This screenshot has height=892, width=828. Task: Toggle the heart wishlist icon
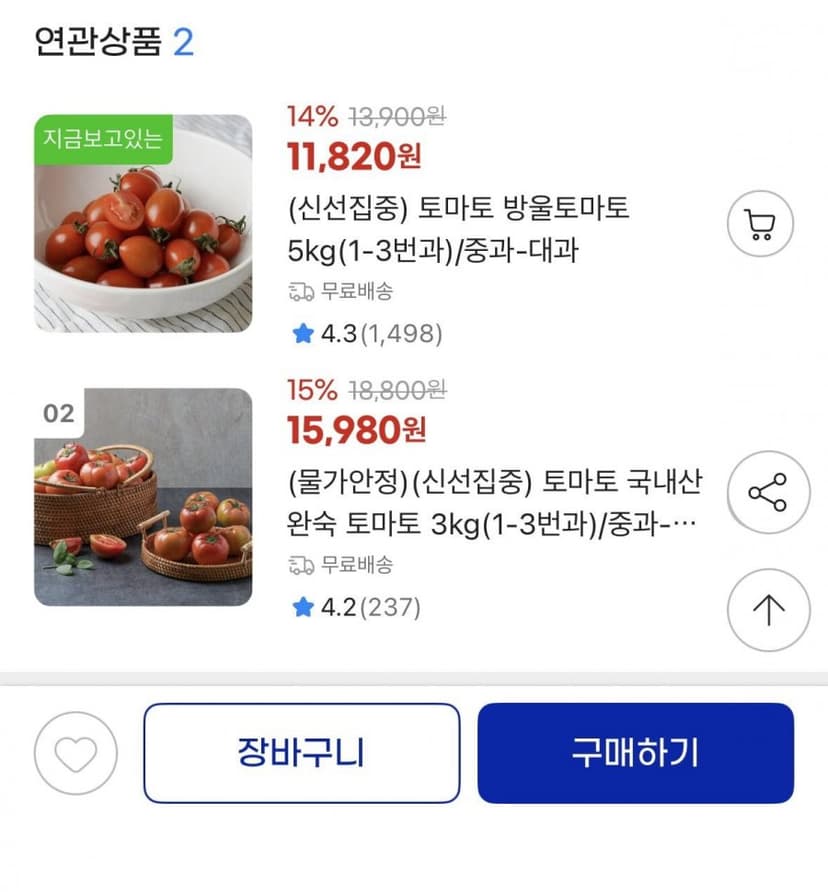76,753
